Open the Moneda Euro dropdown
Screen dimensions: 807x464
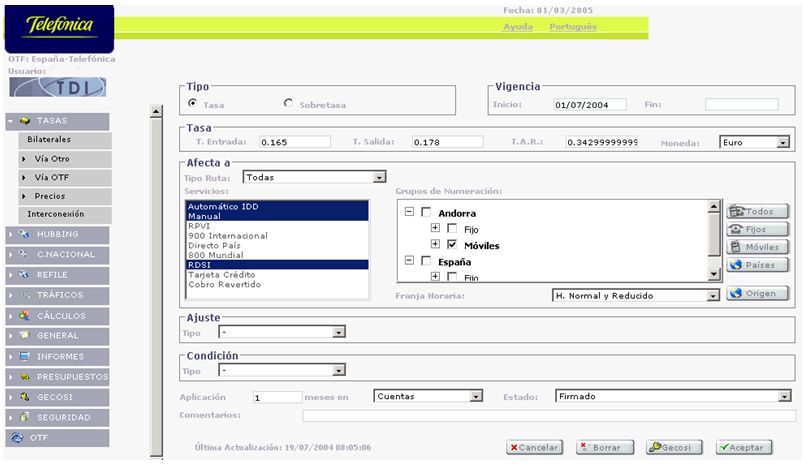click(x=783, y=143)
